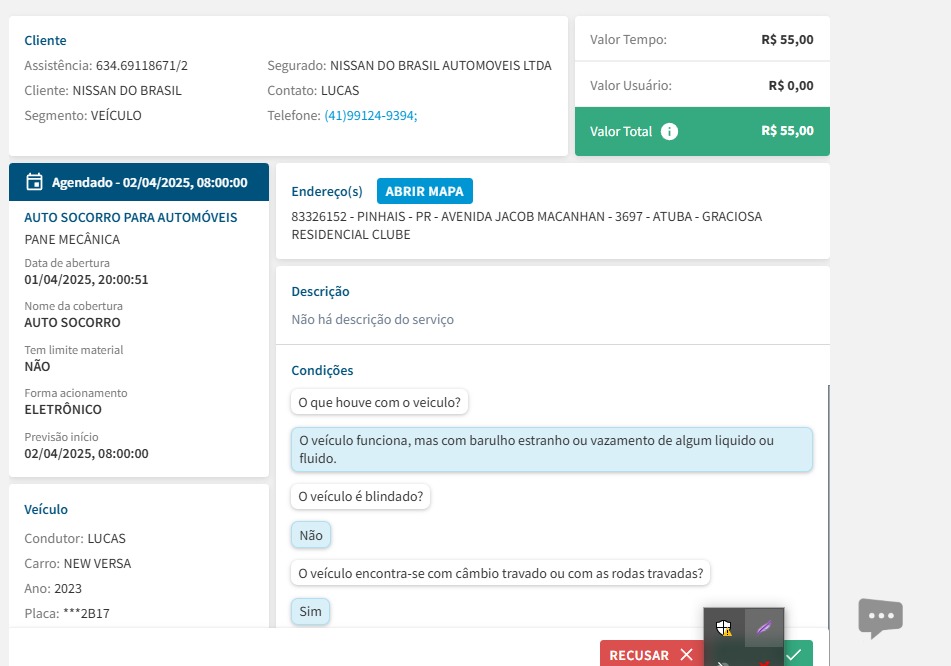Click the RECUSAR button label
951x666 pixels.
639,655
